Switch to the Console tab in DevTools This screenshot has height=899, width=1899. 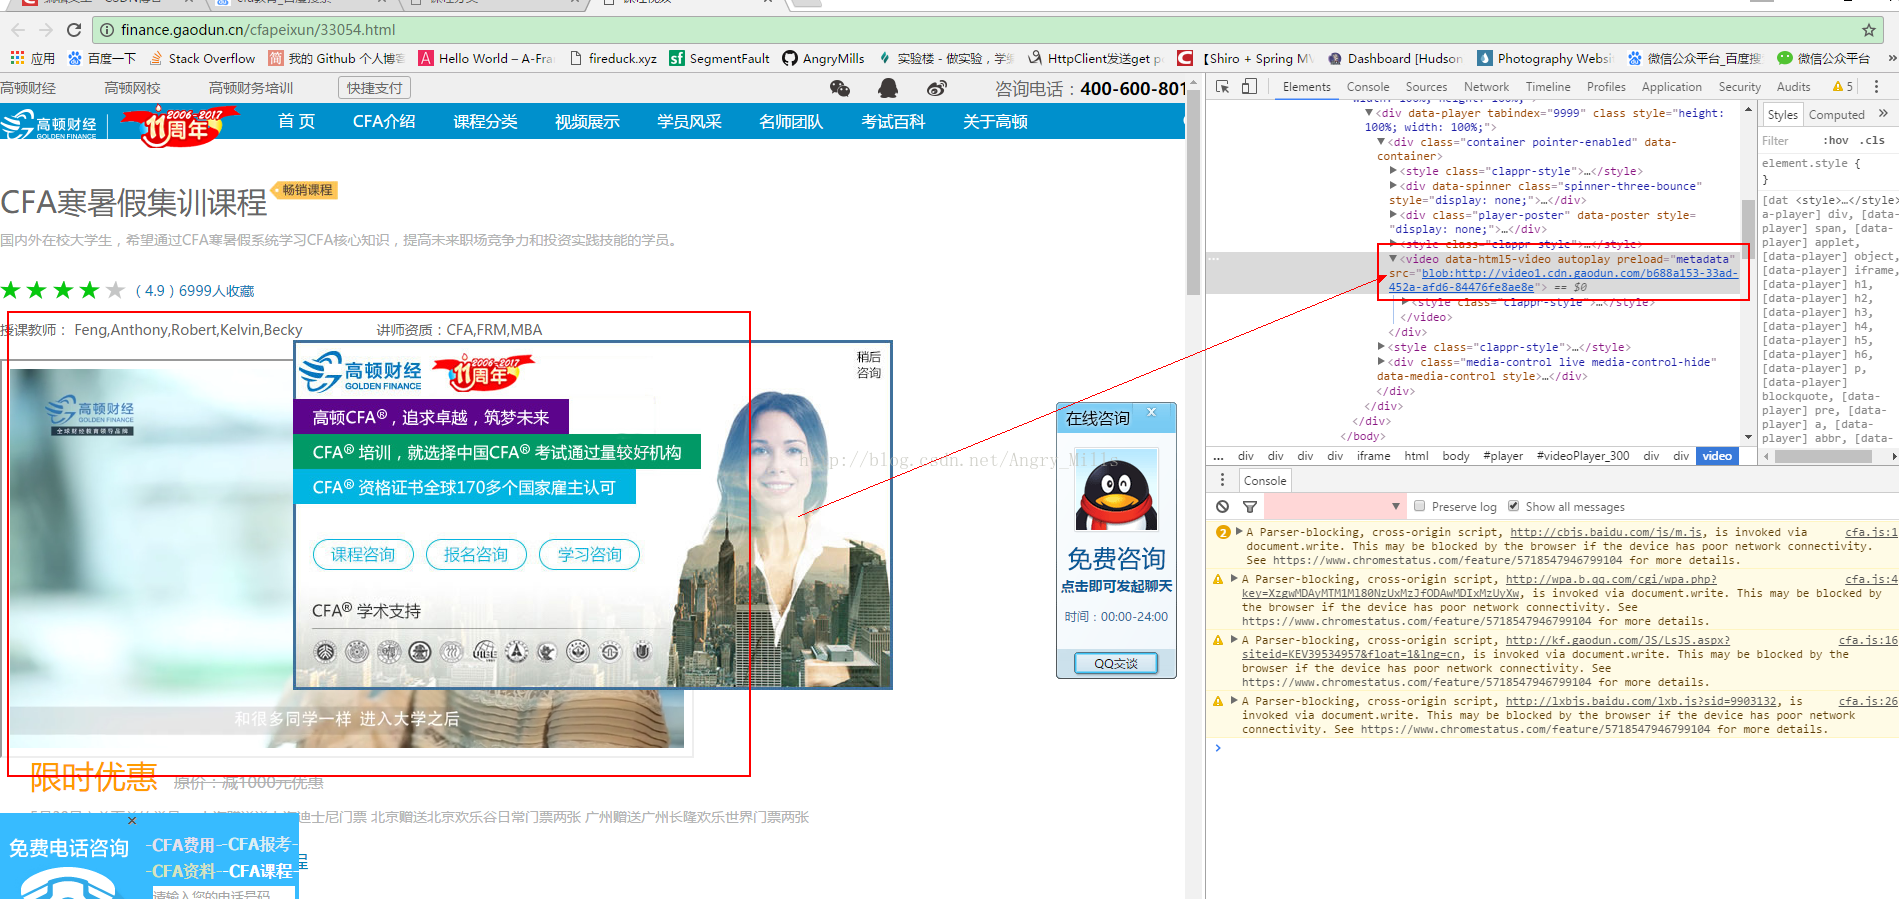pyautogui.click(x=1367, y=87)
